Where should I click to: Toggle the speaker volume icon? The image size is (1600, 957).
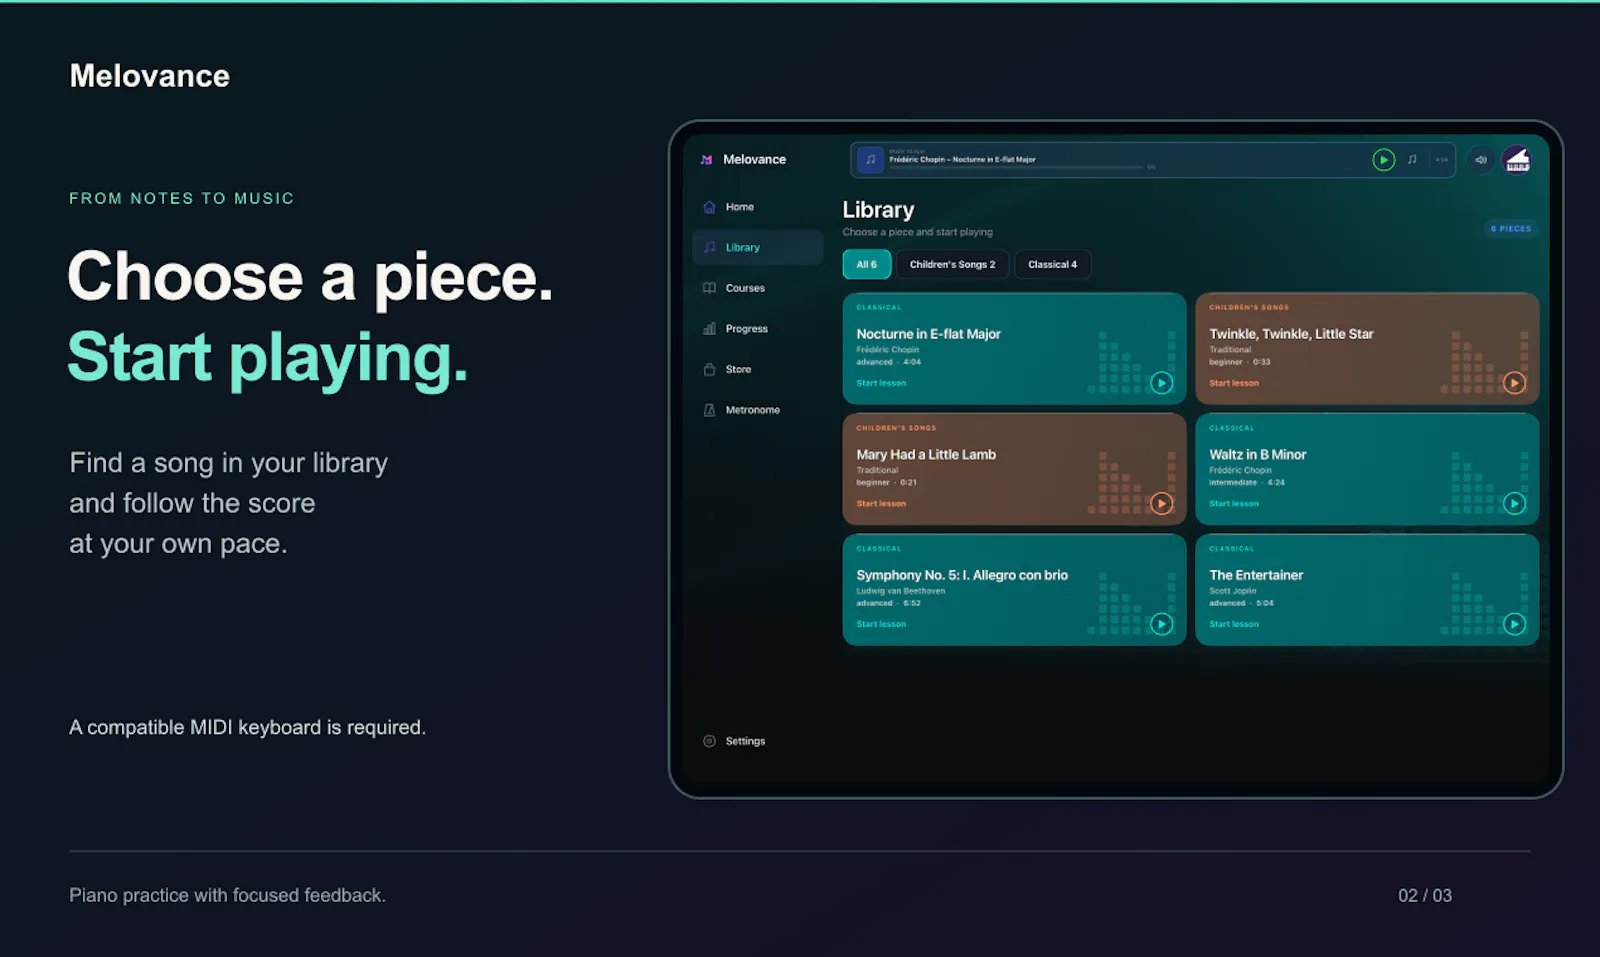point(1481,160)
